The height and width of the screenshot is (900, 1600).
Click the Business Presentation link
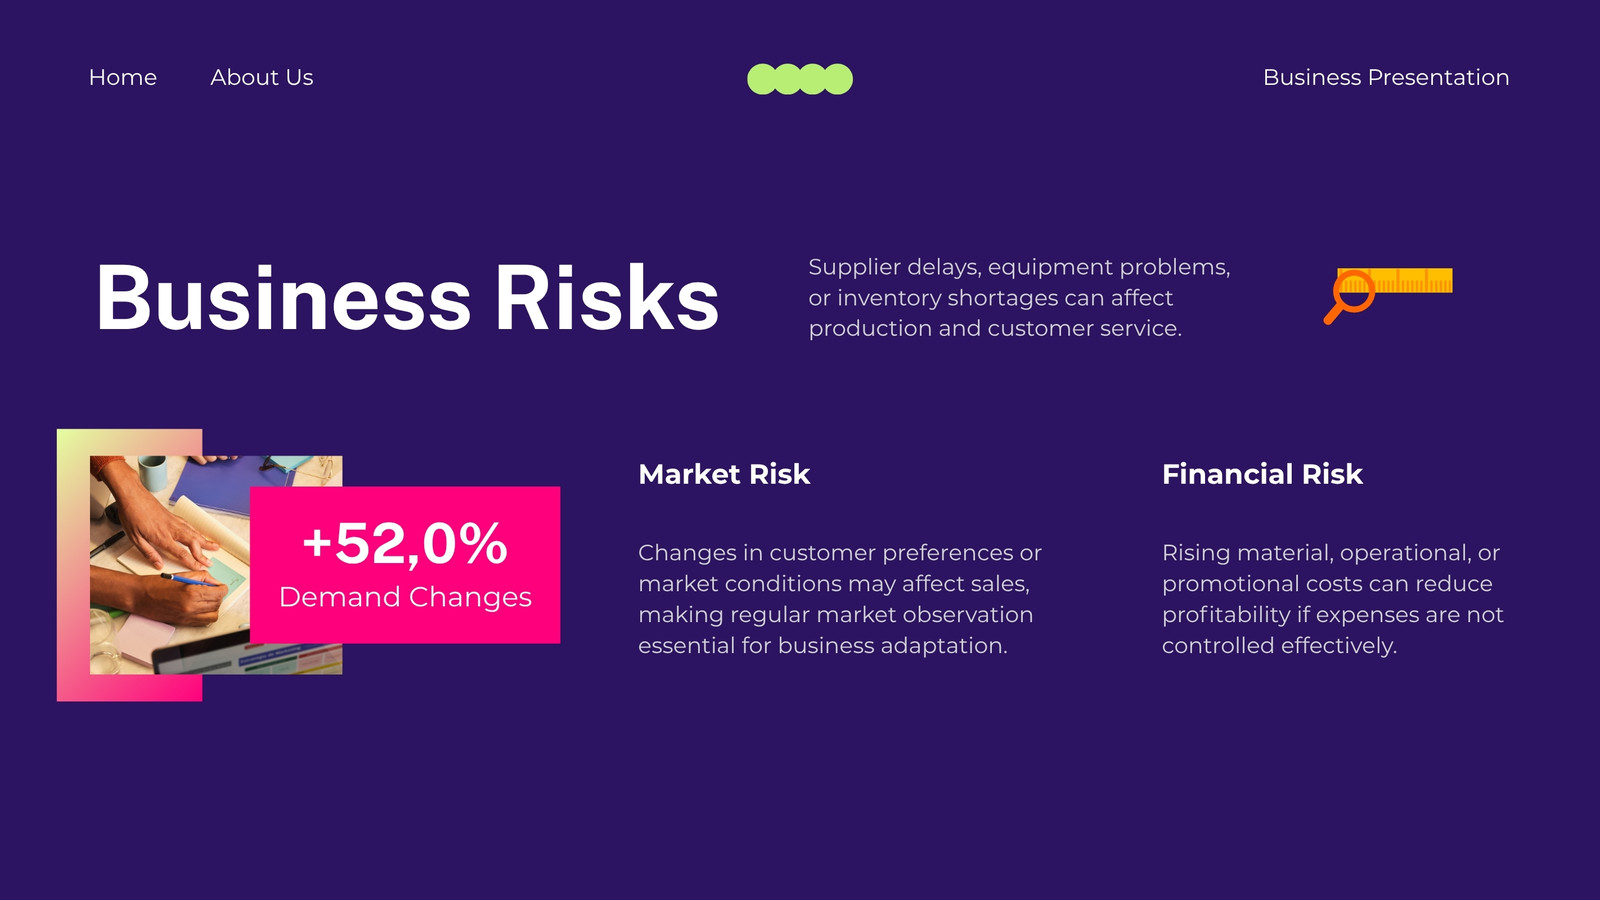click(1386, 77)
